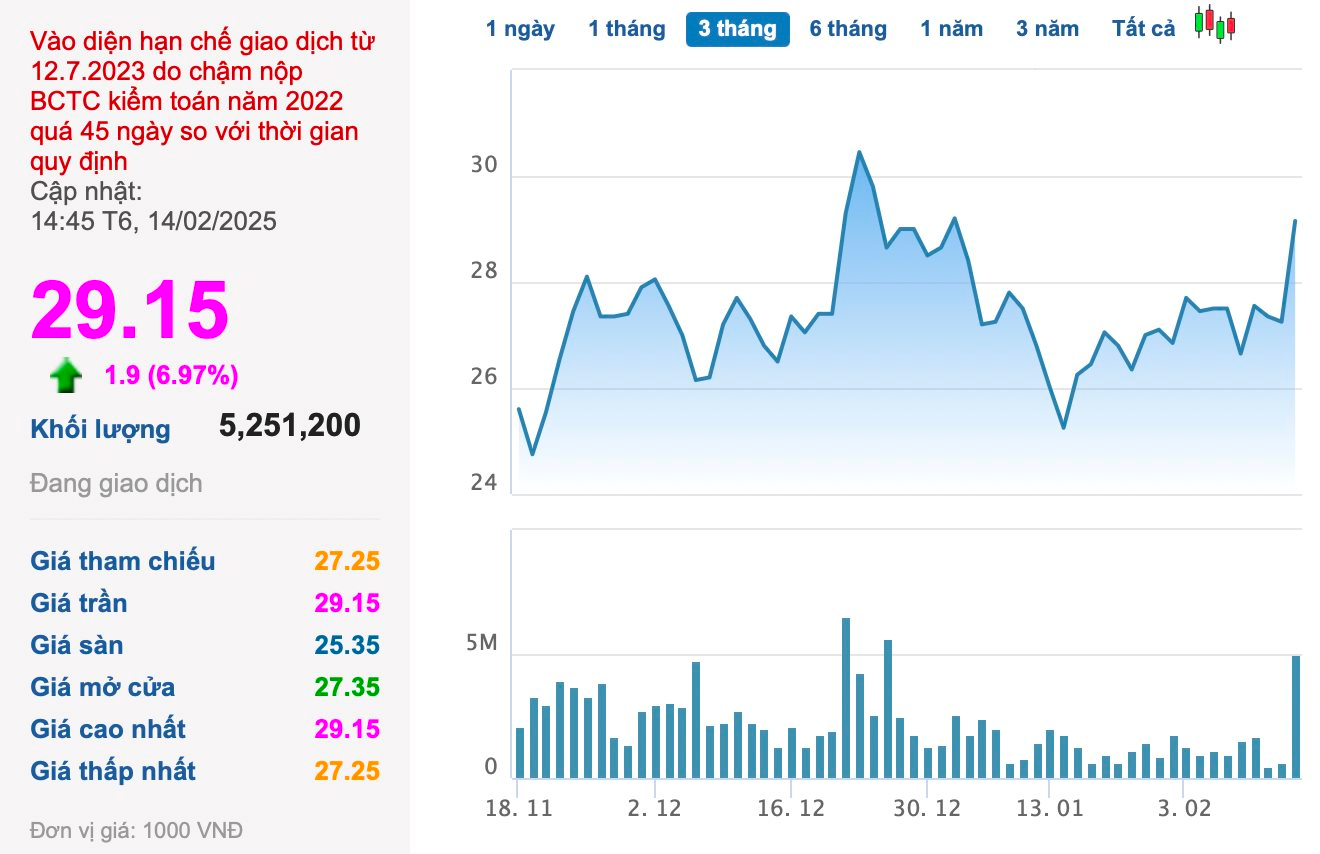Click the reference price 27.25 next to Giá tham chiếu
Viewport: 1320px width, 854px height.
tap(347, 561)
